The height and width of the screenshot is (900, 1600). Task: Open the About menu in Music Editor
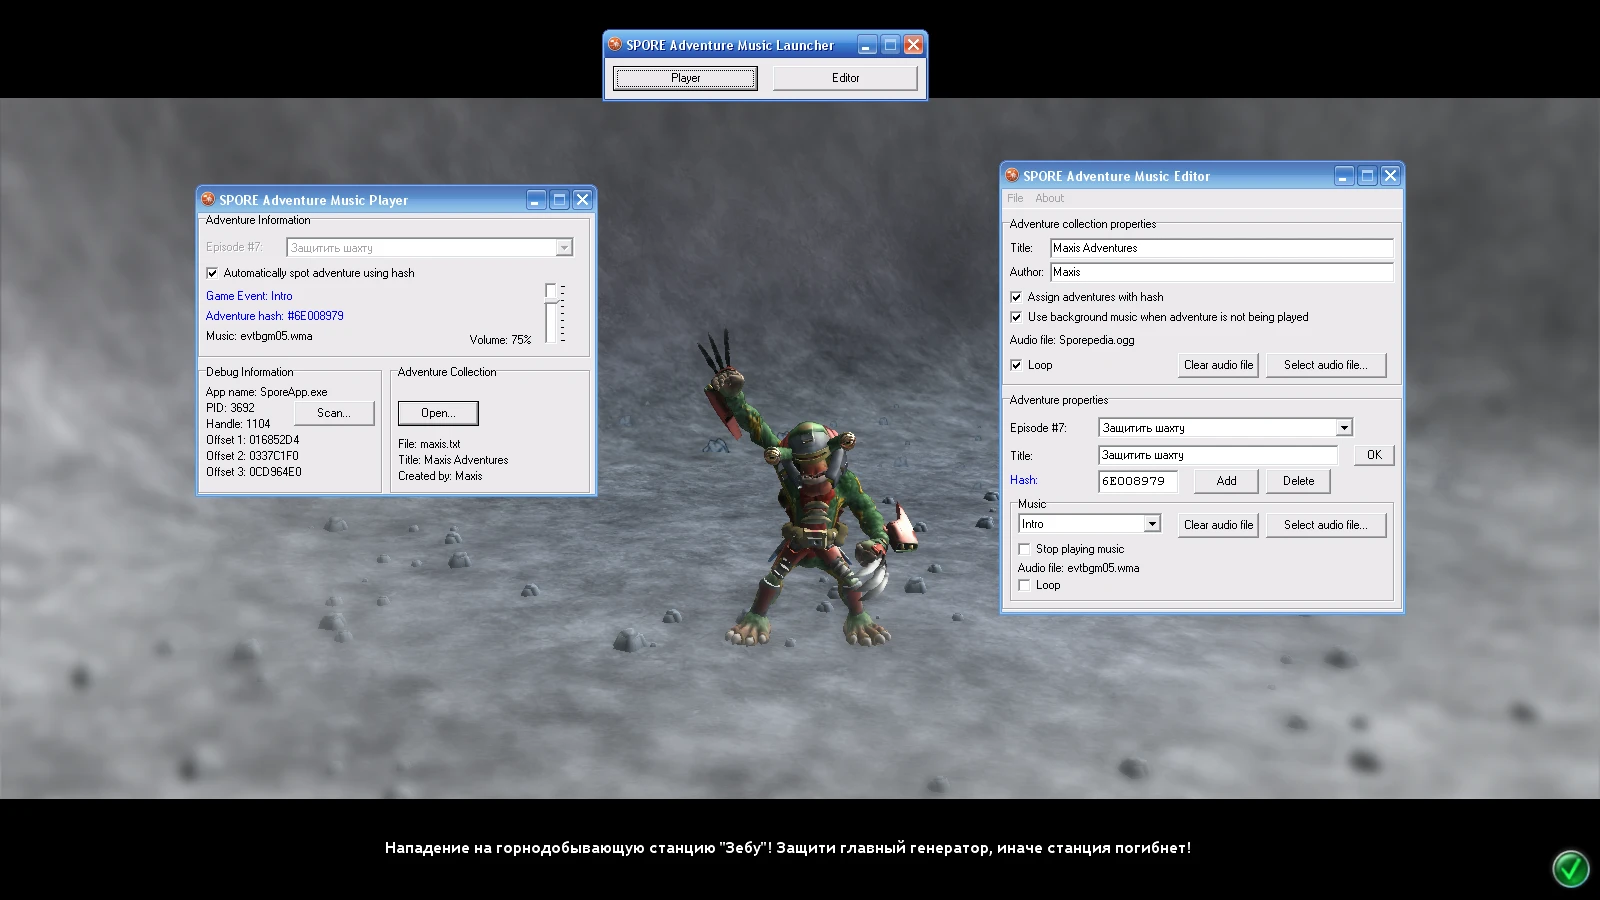tap(1049, 198)
